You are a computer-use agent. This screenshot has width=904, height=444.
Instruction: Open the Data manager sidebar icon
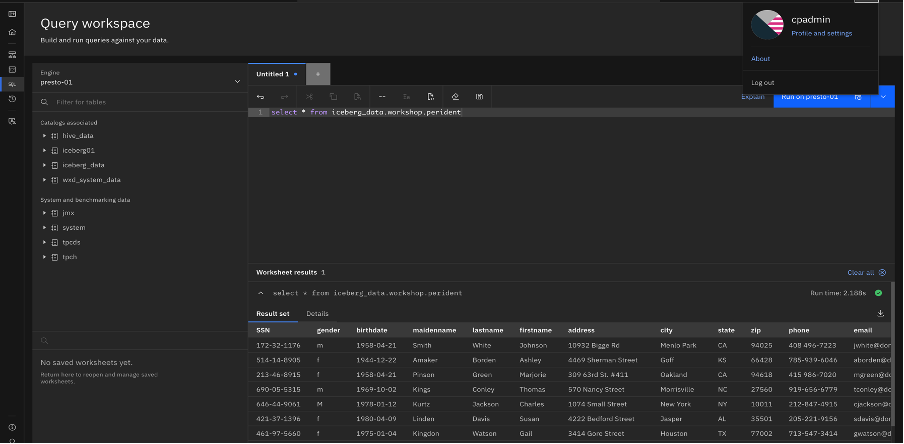(x=12, y=70)
